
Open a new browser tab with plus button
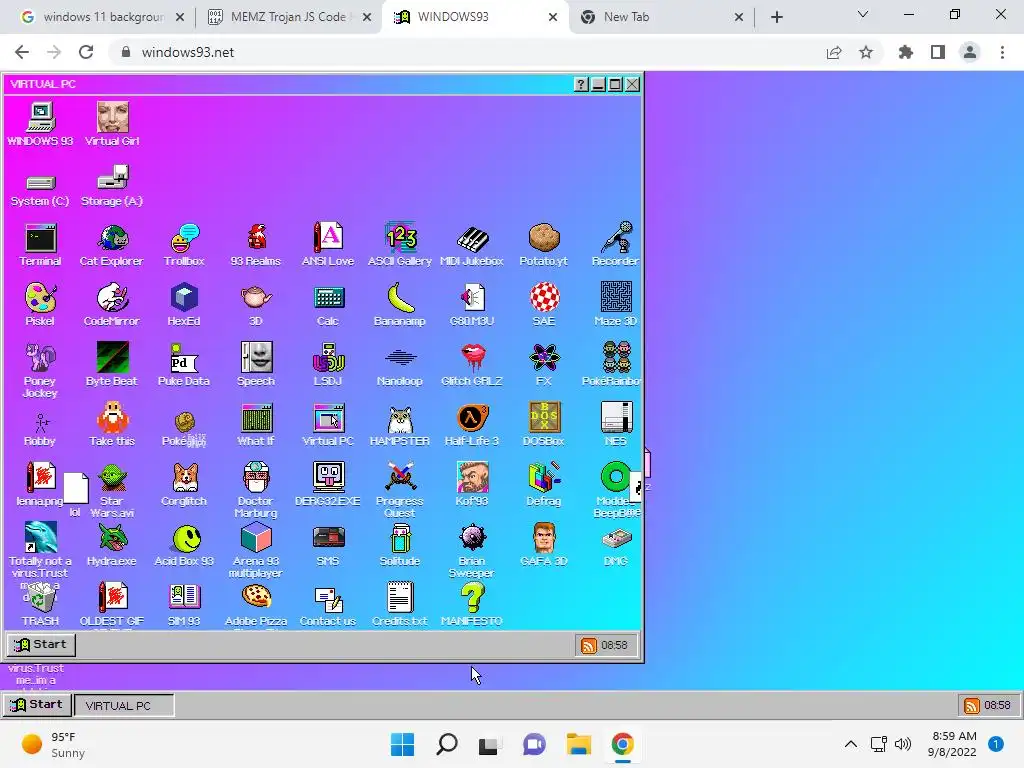(776, 17)
